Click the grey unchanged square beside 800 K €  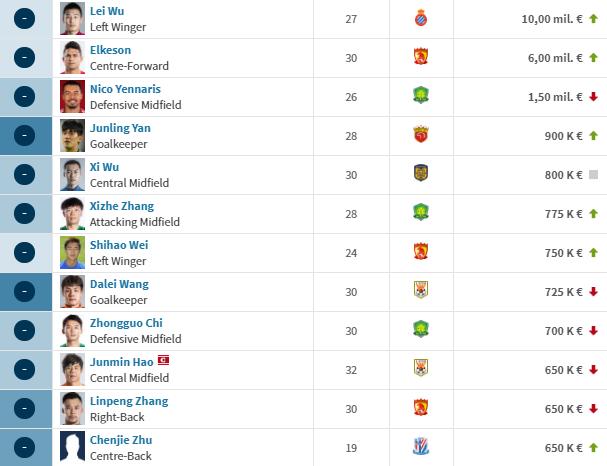pos(593,174)
